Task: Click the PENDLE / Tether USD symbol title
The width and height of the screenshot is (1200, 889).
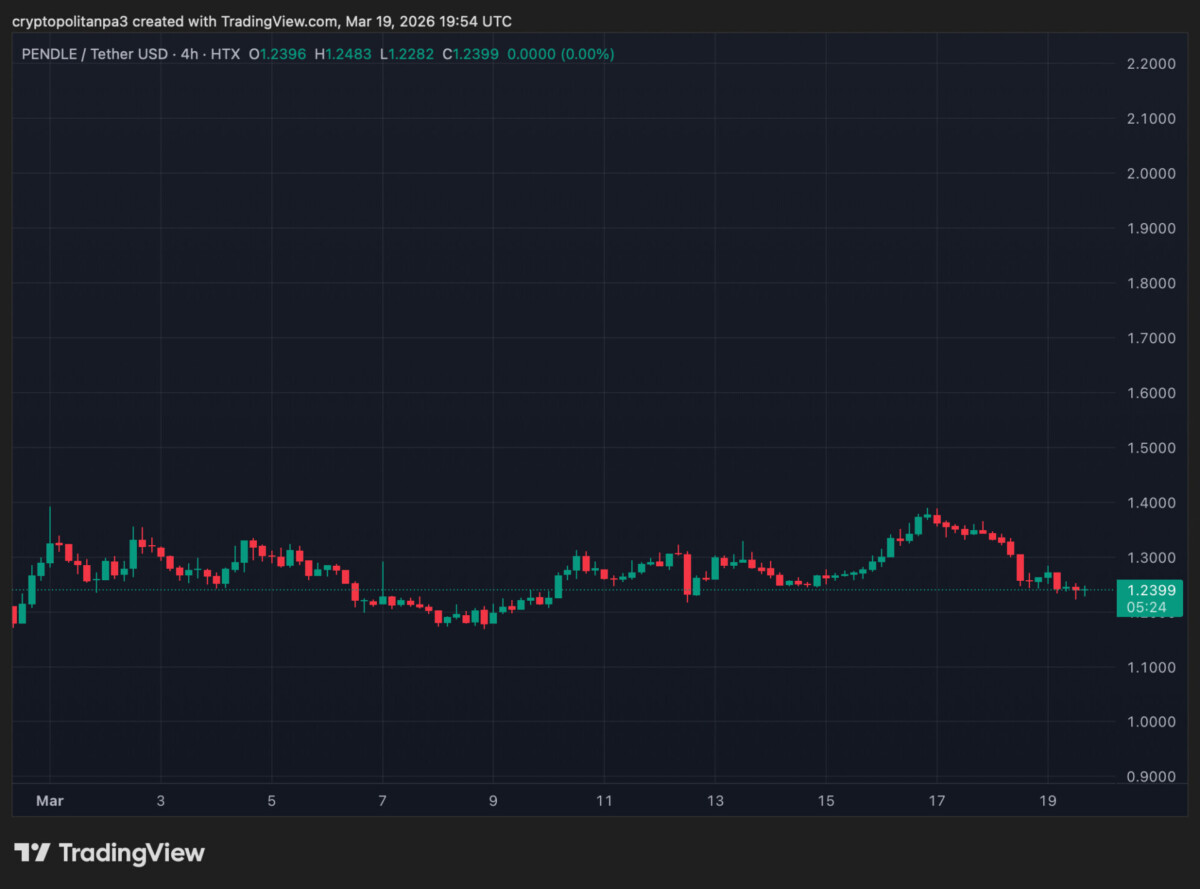Action: click(x=95, y=54)
